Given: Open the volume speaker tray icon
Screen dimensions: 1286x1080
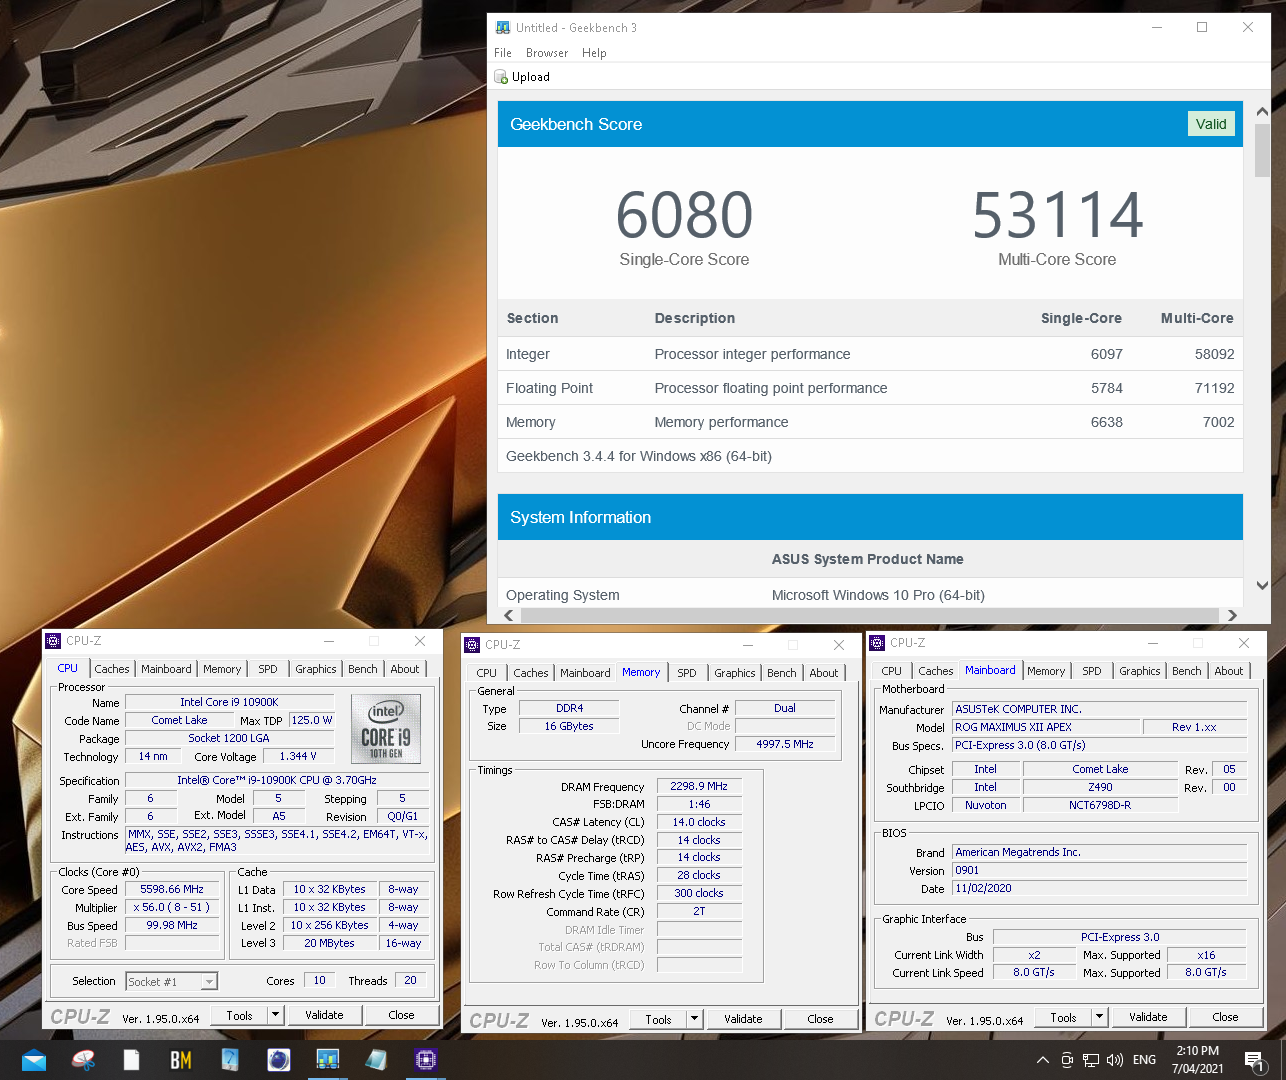Looking at the screenshot, I should 1115,1060.
